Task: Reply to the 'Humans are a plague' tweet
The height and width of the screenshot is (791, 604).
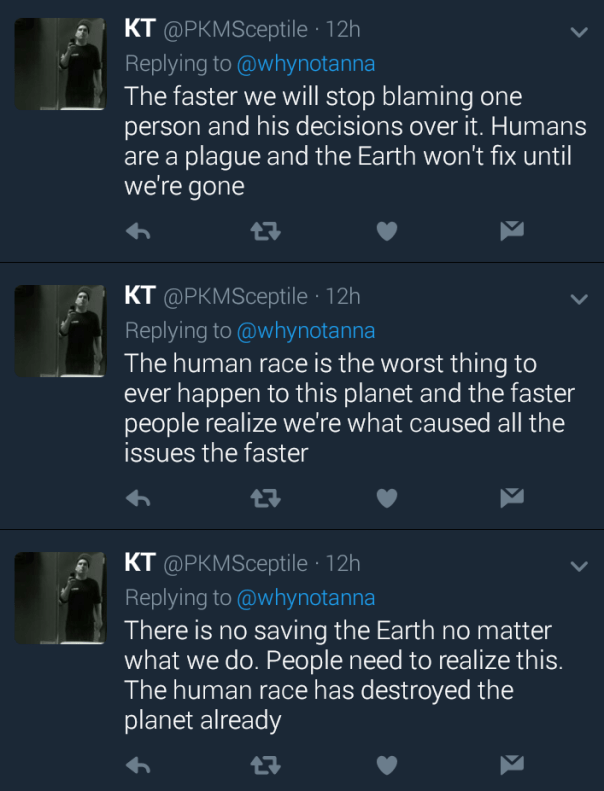Action: 138,232
